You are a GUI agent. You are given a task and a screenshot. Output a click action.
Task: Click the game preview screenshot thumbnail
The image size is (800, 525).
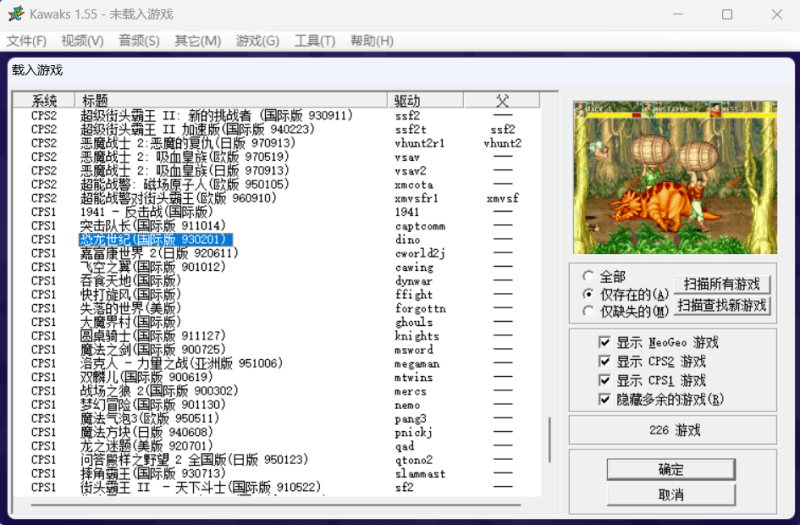(675, 177)
